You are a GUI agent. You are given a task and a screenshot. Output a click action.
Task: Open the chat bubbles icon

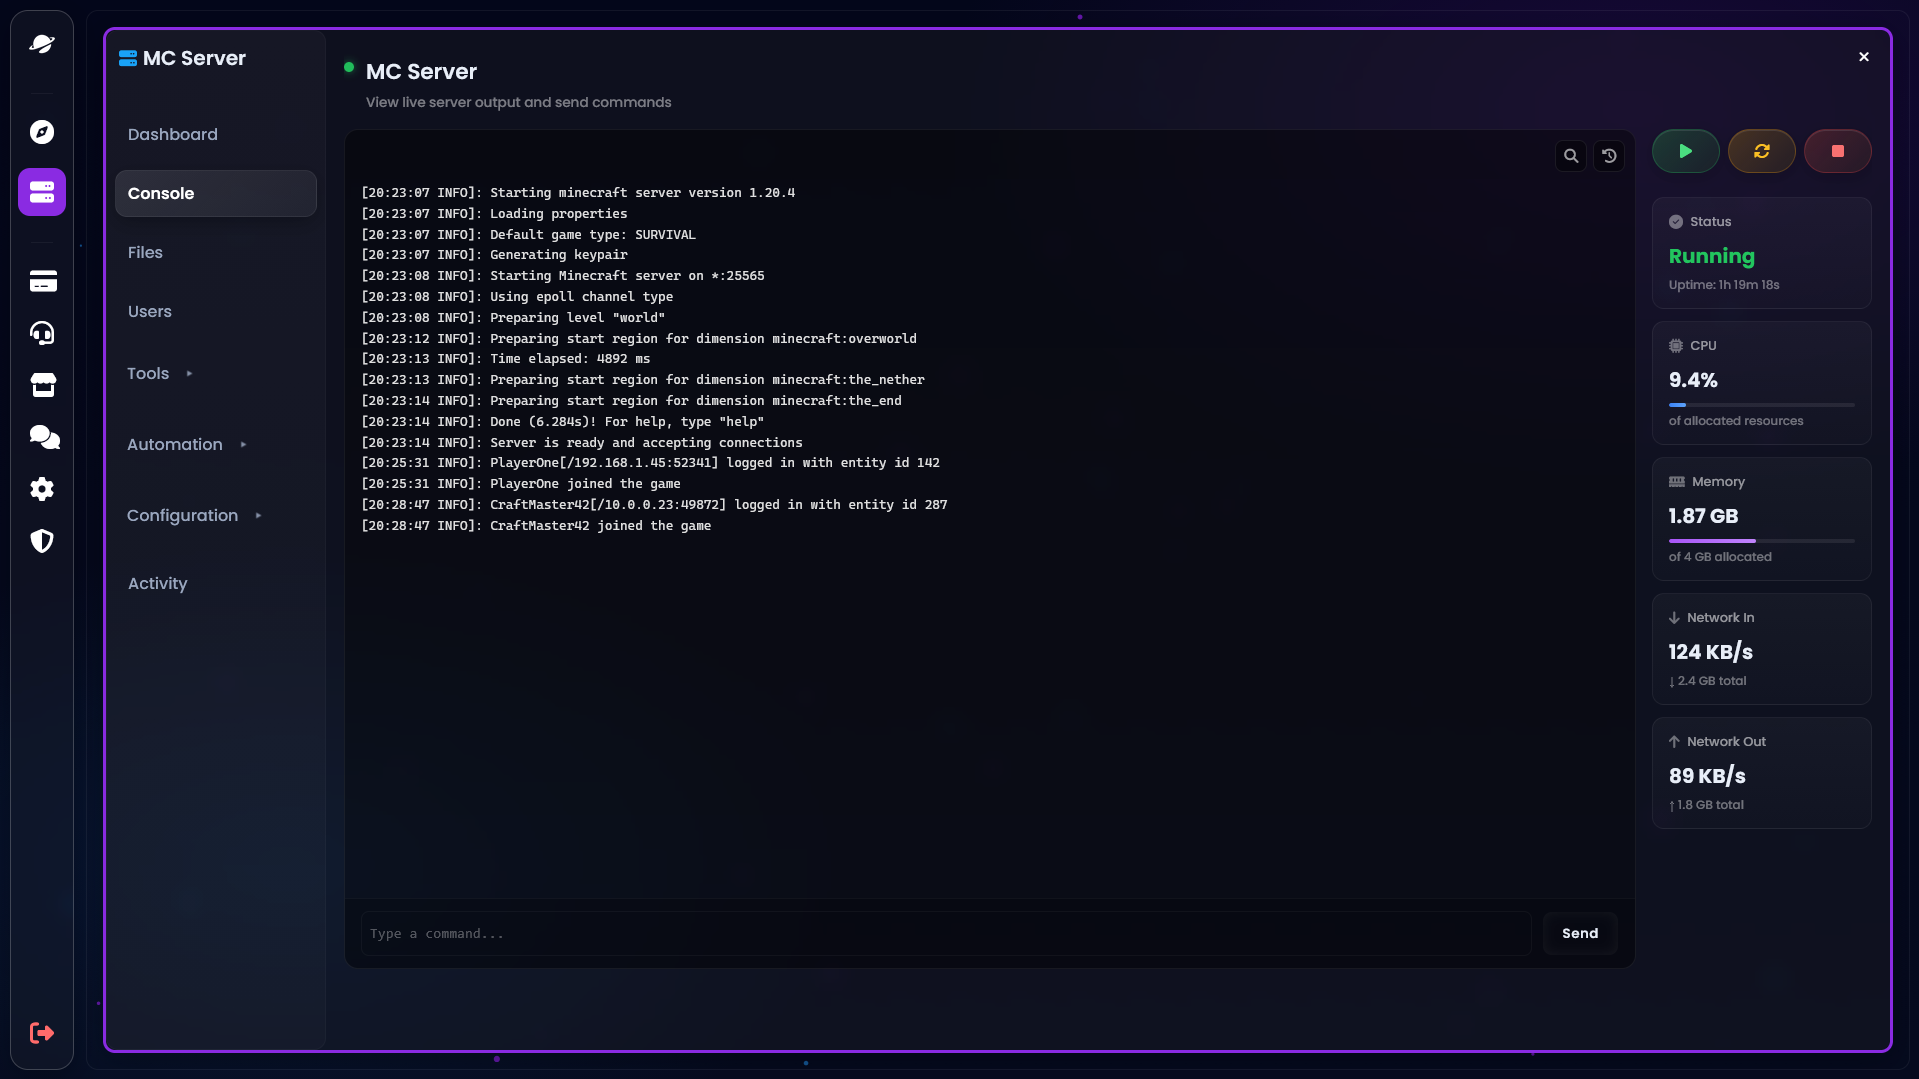(x=44, y=437)
